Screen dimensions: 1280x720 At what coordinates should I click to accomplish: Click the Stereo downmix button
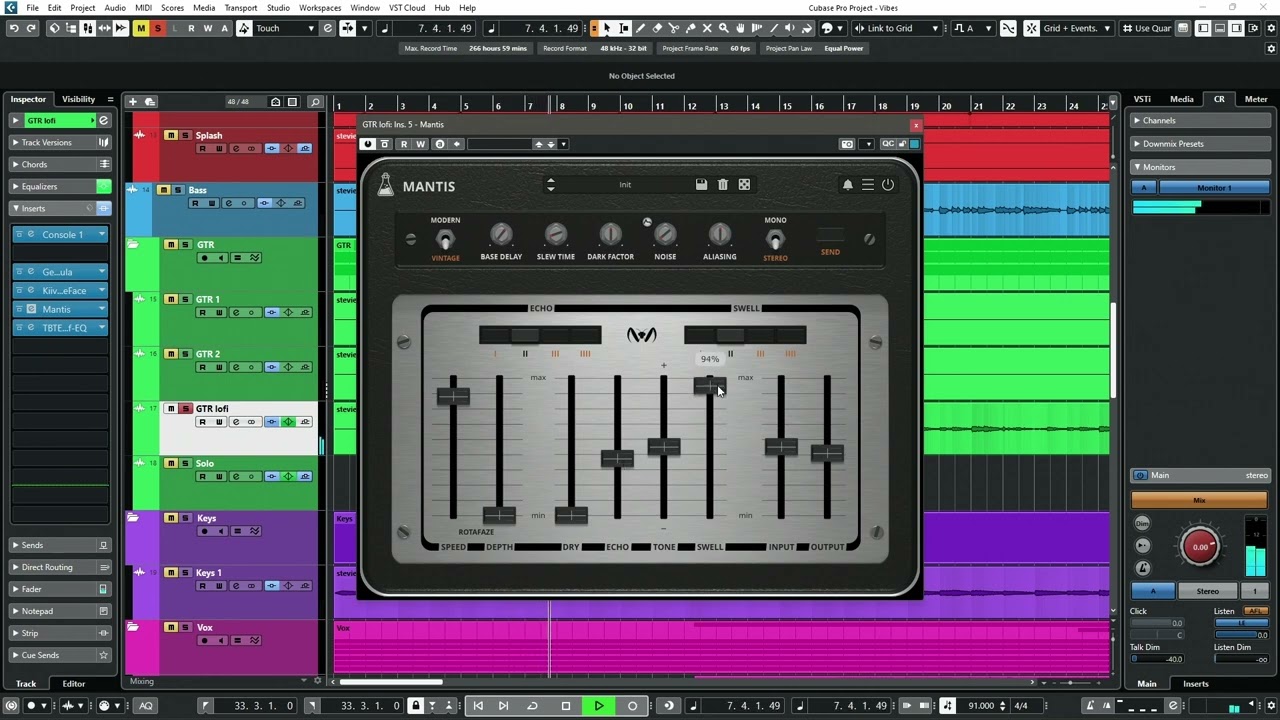click(1208, 591)
